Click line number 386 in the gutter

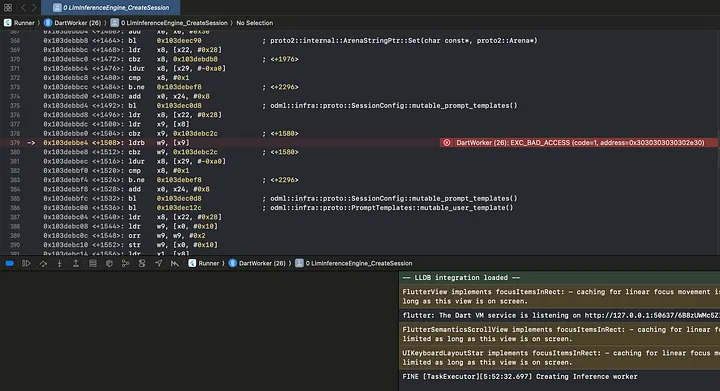[x=15, y=208]
